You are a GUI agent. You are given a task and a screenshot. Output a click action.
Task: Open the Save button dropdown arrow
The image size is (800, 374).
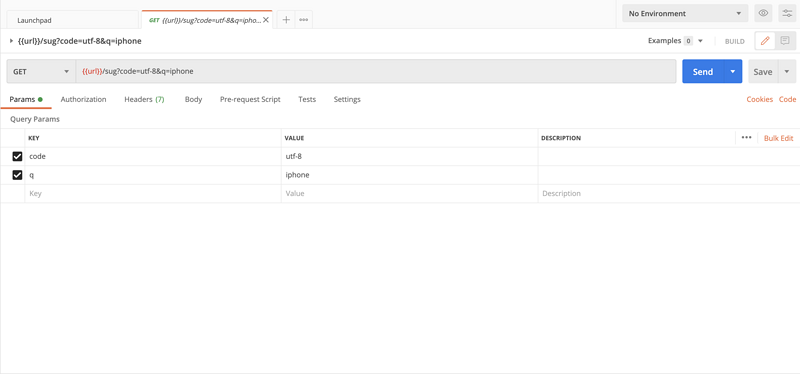pos(787,71)
